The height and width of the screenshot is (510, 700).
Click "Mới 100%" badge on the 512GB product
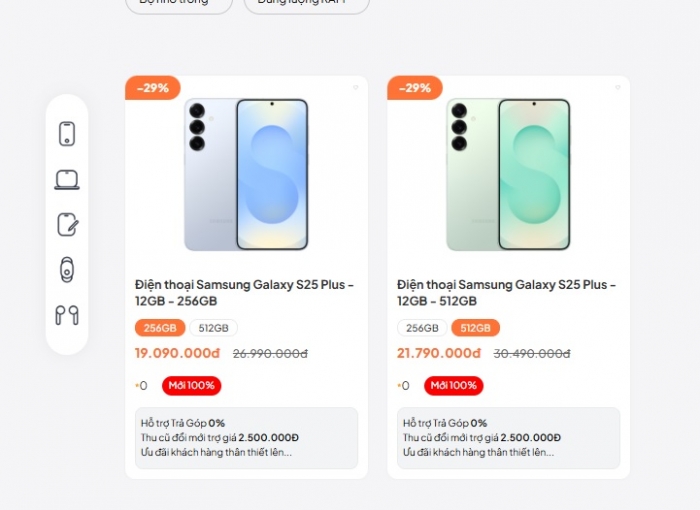tap(453, 386)
